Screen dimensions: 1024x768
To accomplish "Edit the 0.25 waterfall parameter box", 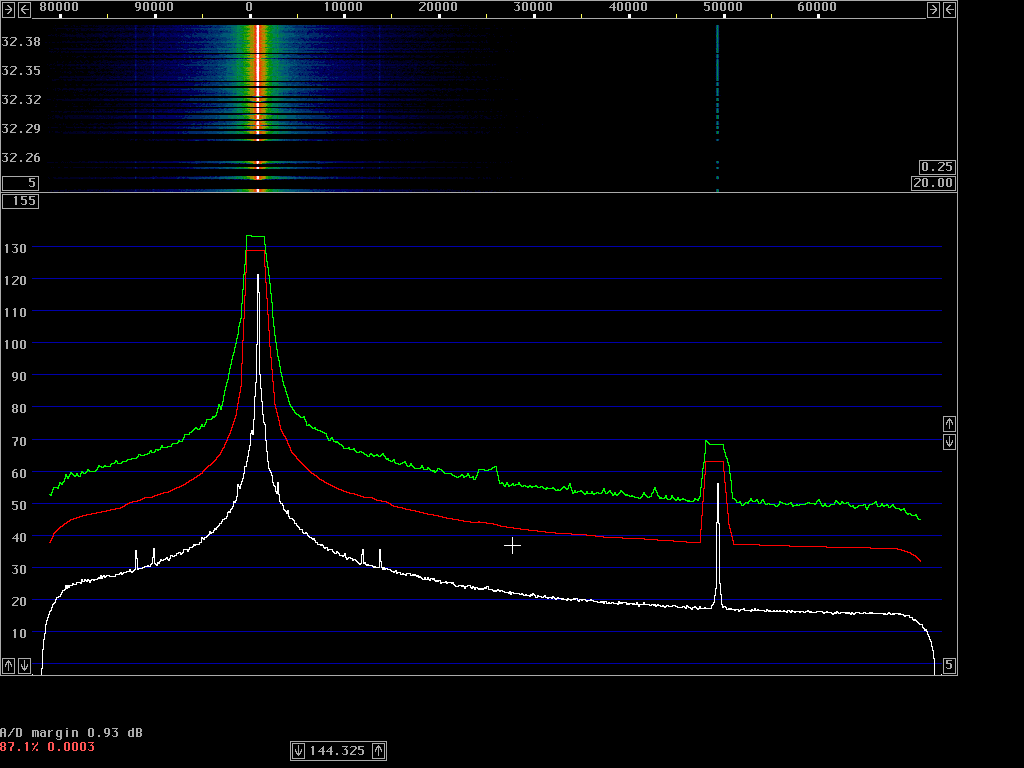I will pyautogui.click(x=937, y=167).
